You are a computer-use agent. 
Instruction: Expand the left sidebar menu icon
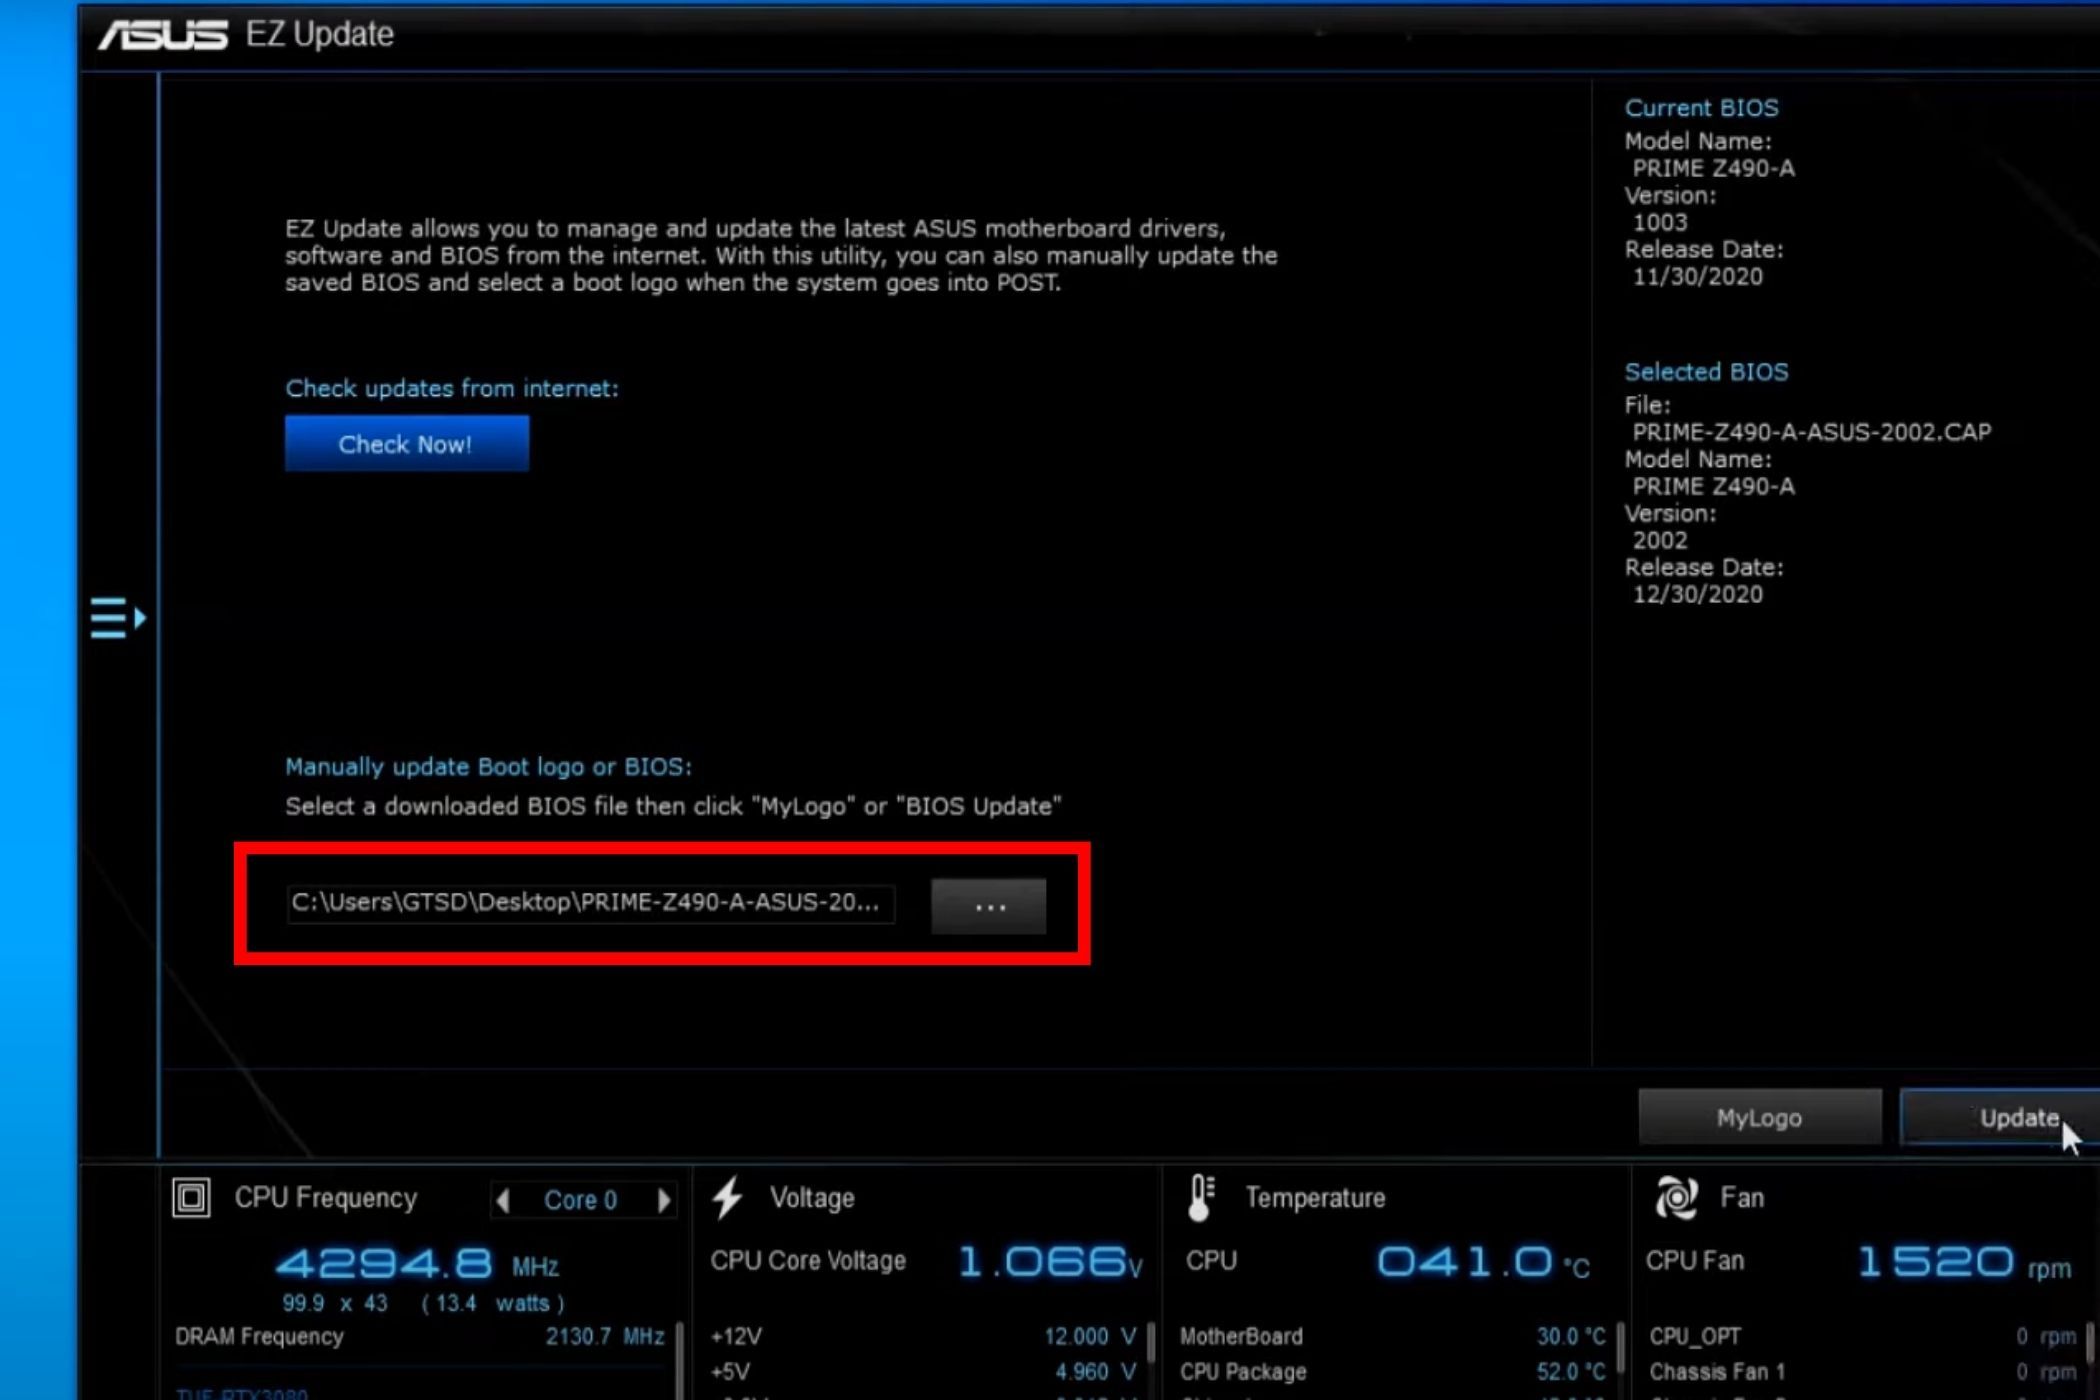point(118,618)
